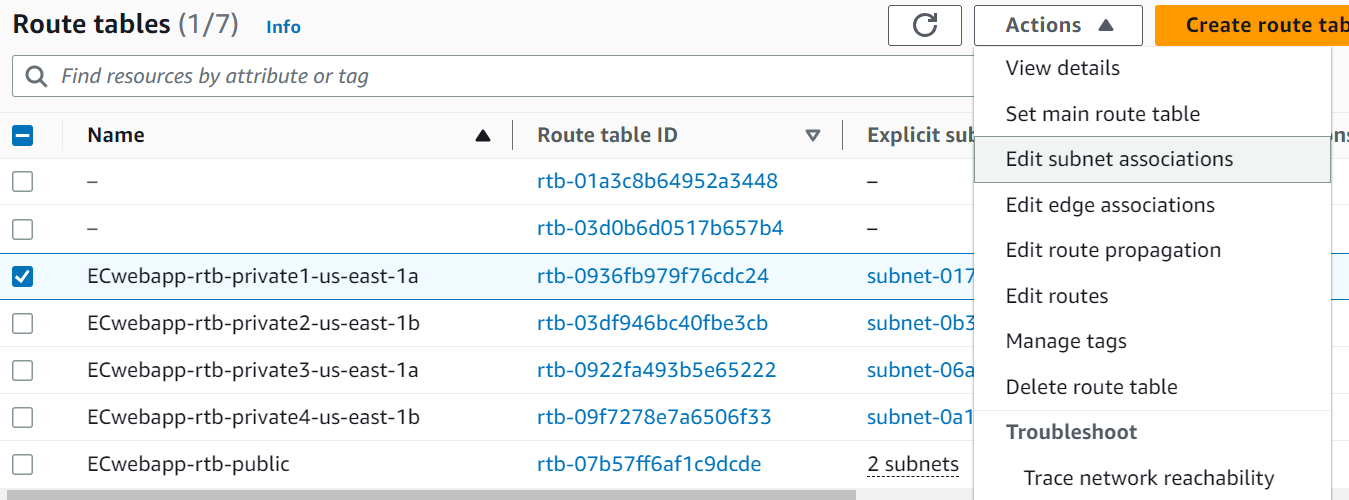Uncheck ECwebapp-rtb-private1-us-east-1a row checkbox
The width and height of the screenshot is (1349, 500).
pos(22,277)
